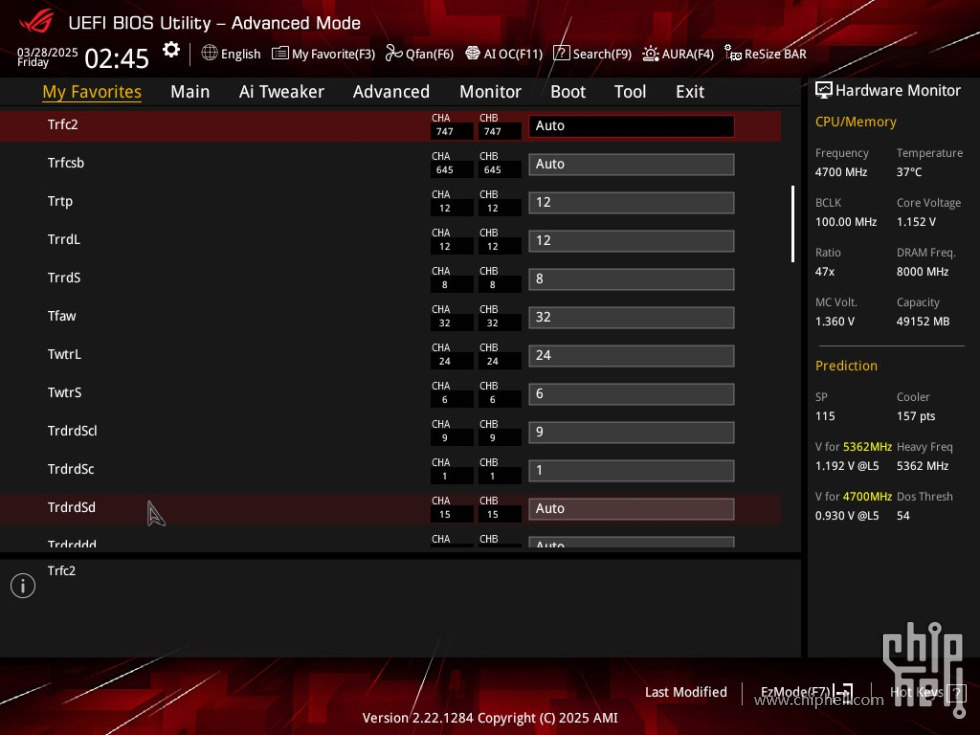Screen dimensions: 980x735
Task: Click the TrdrdSc value field showing 1
Action: click(x=631, y=471)
